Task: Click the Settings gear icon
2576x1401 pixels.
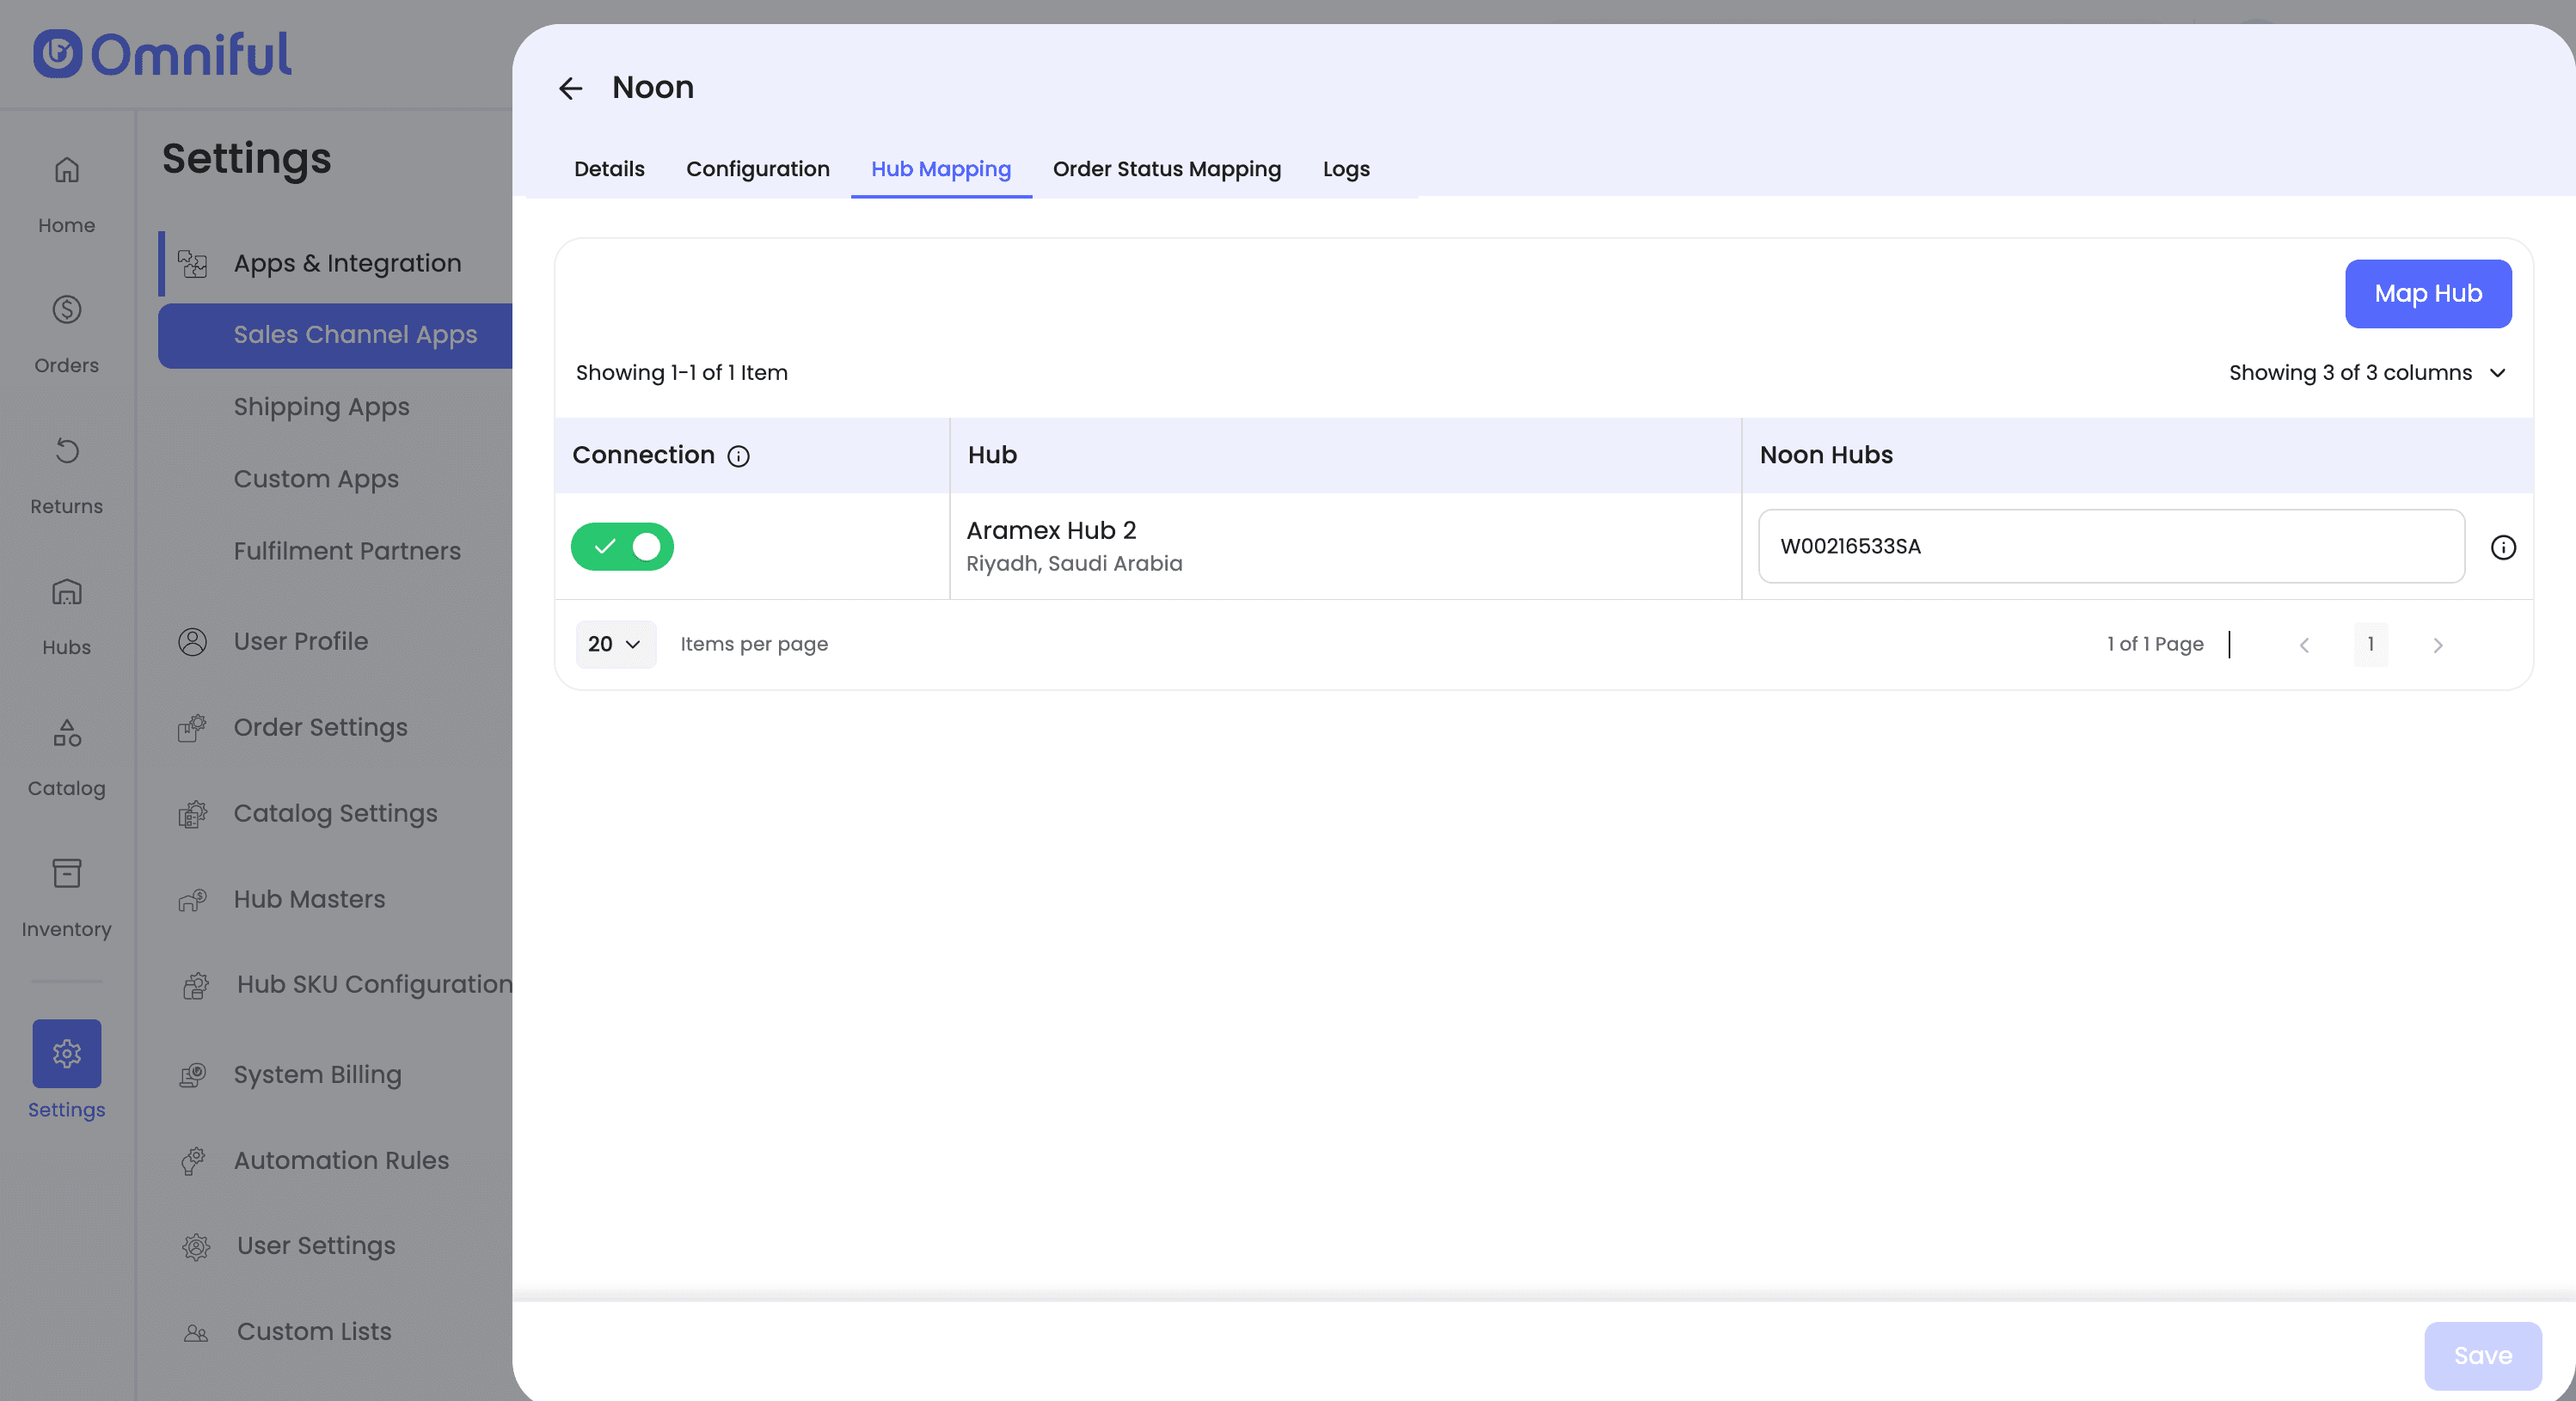Action: 66,1053
